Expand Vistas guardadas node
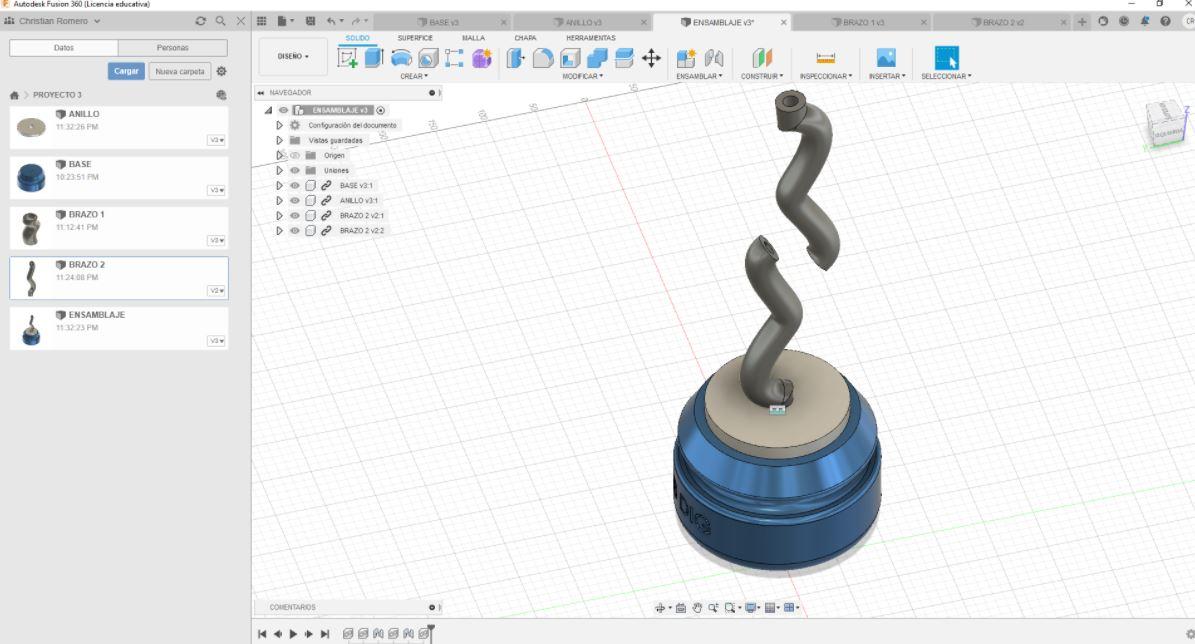 pos(280,140)
